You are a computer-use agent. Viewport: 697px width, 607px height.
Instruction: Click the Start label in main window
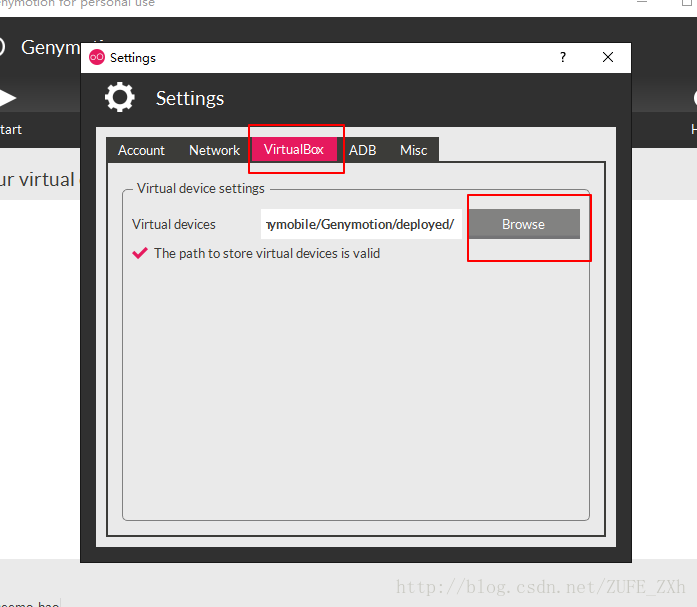[x=11, y=130]
